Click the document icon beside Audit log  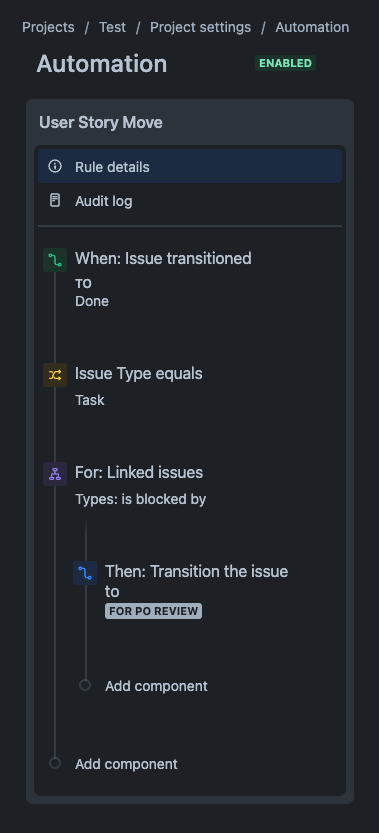pyautogui.click(x=55, y=200)
